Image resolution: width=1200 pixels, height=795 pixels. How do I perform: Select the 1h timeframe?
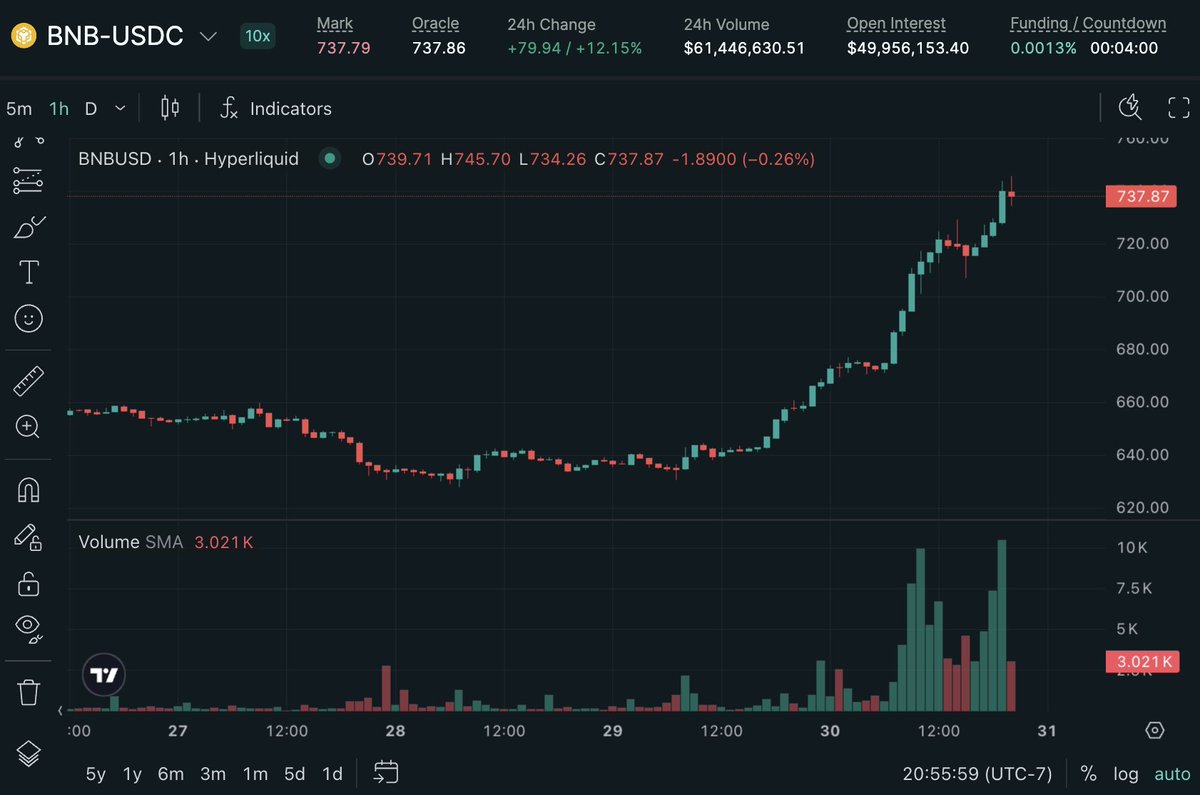point(59,108)
